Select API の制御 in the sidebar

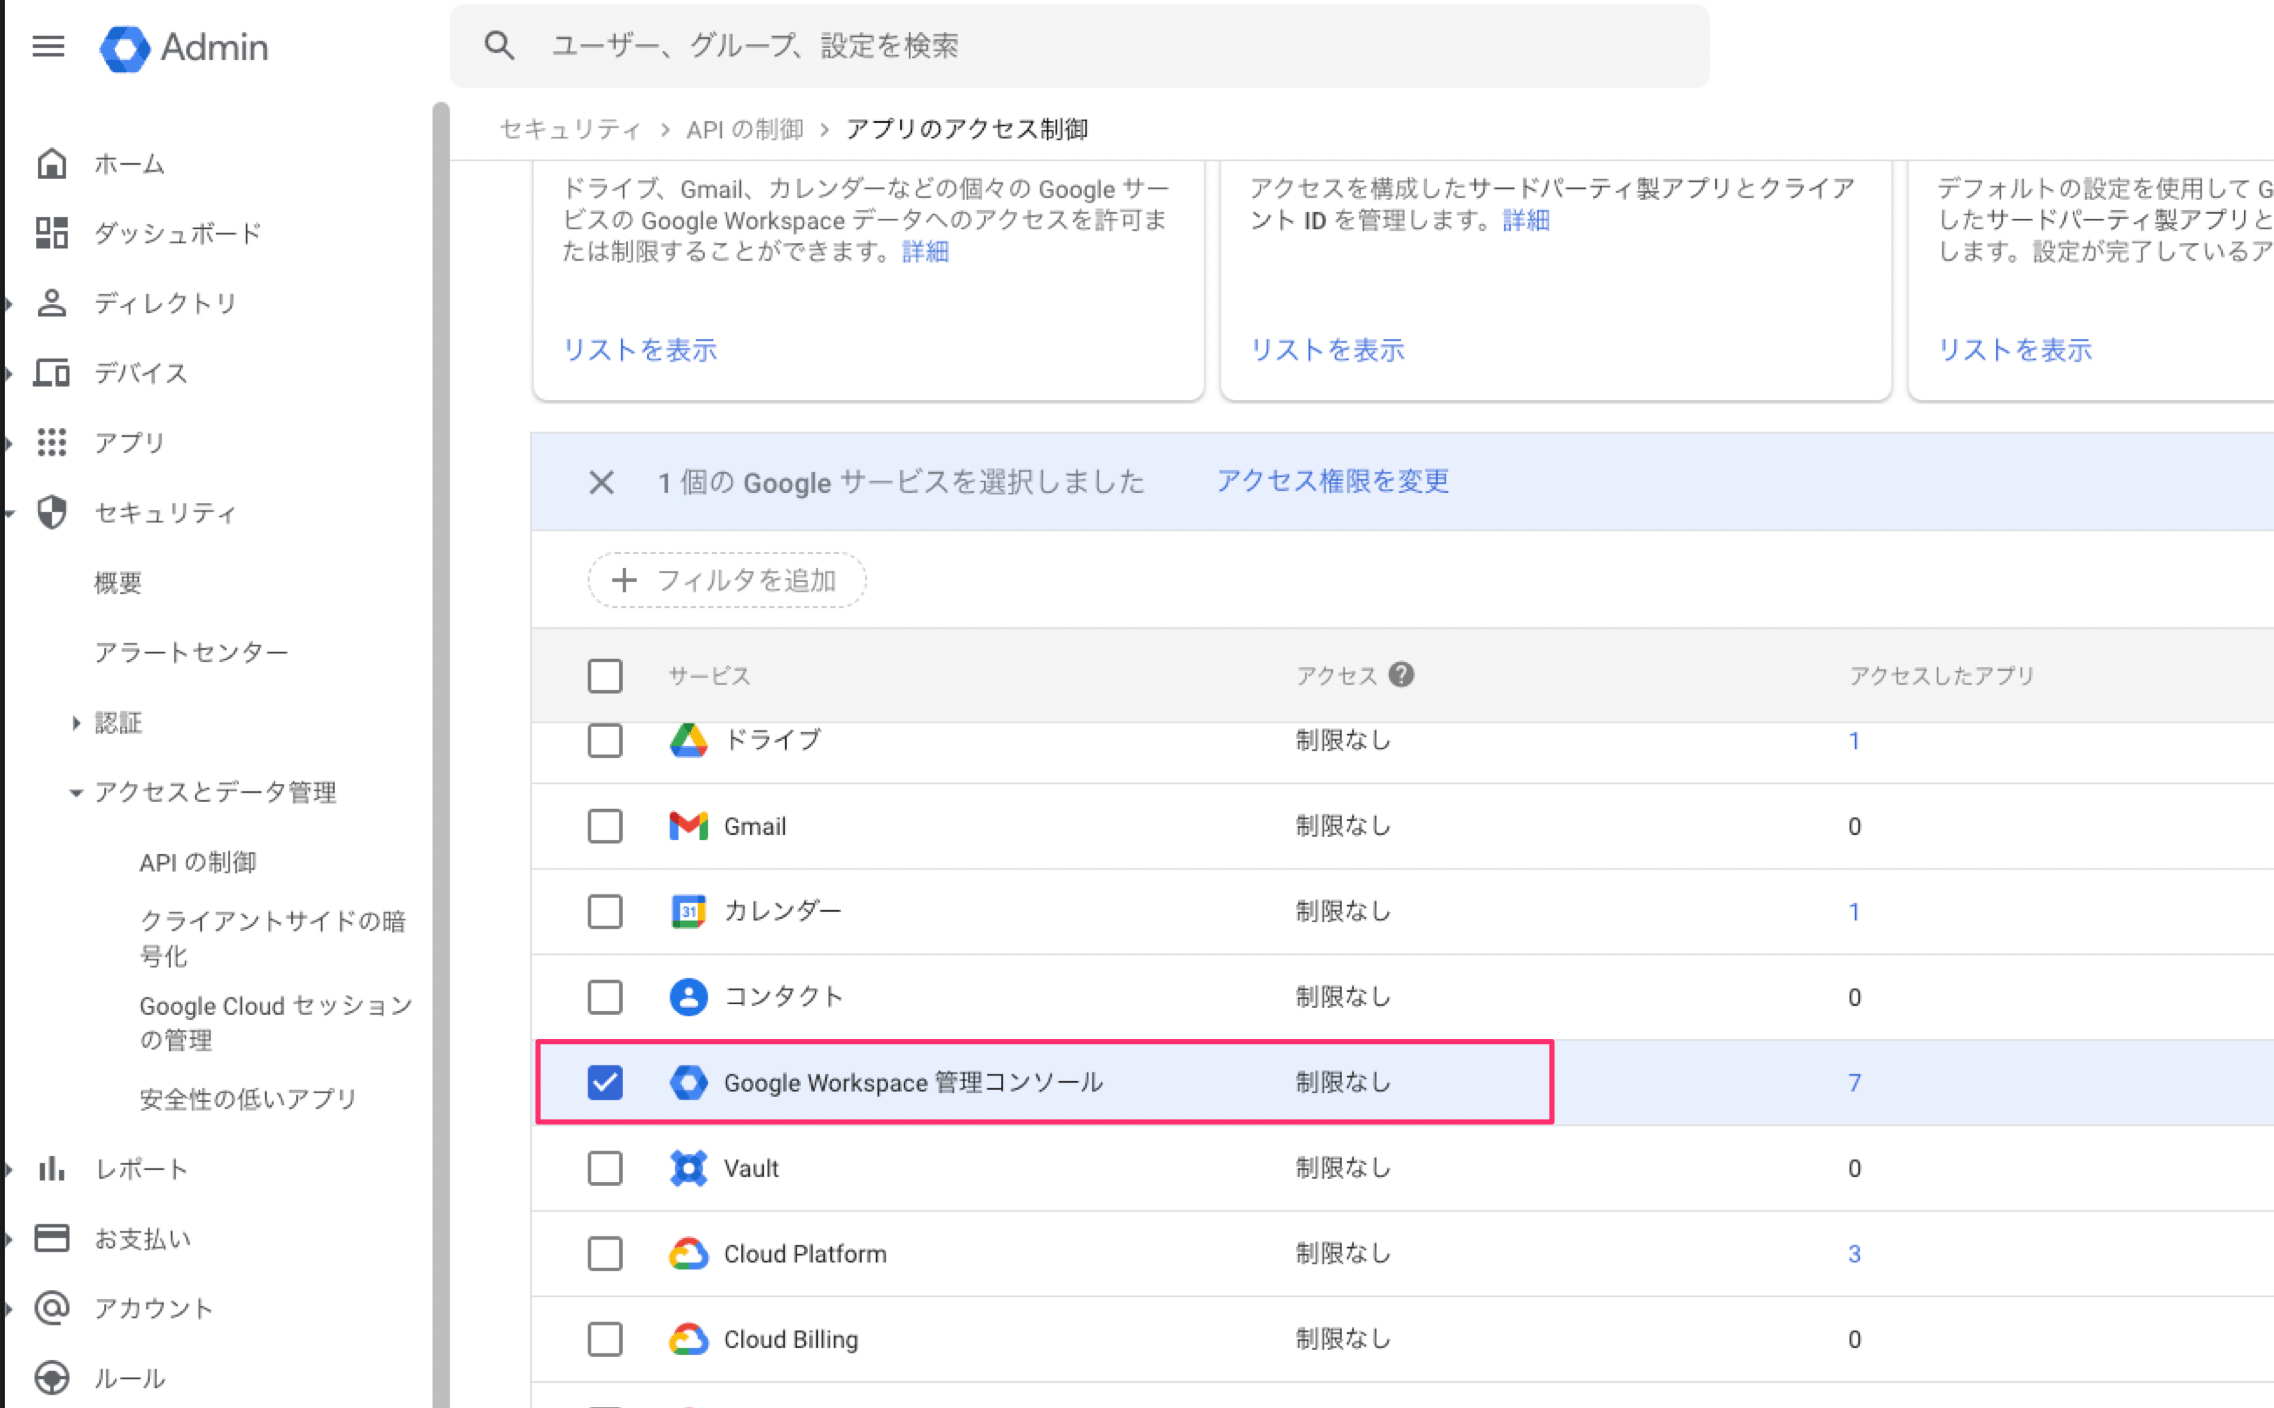click(x=198, y=862)
